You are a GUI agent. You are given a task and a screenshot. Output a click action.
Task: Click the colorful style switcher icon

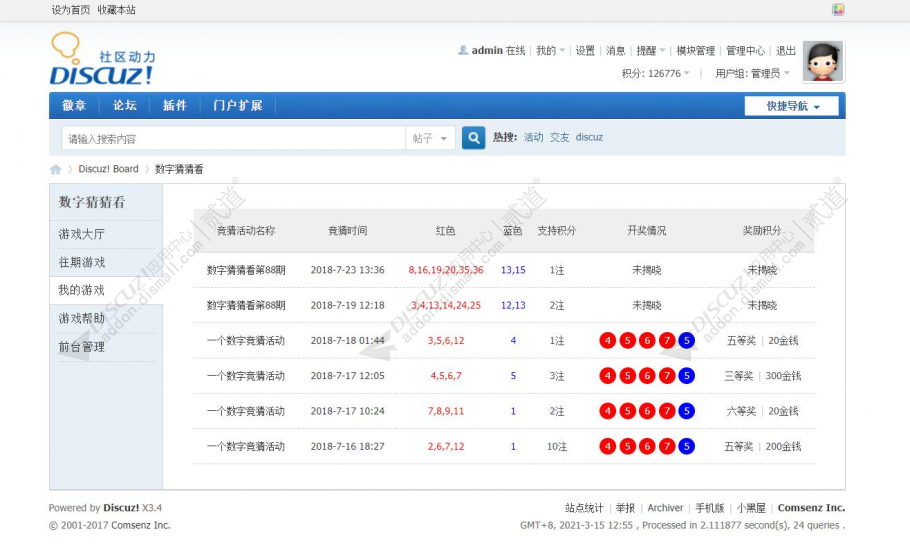click(x=837, y=9)
